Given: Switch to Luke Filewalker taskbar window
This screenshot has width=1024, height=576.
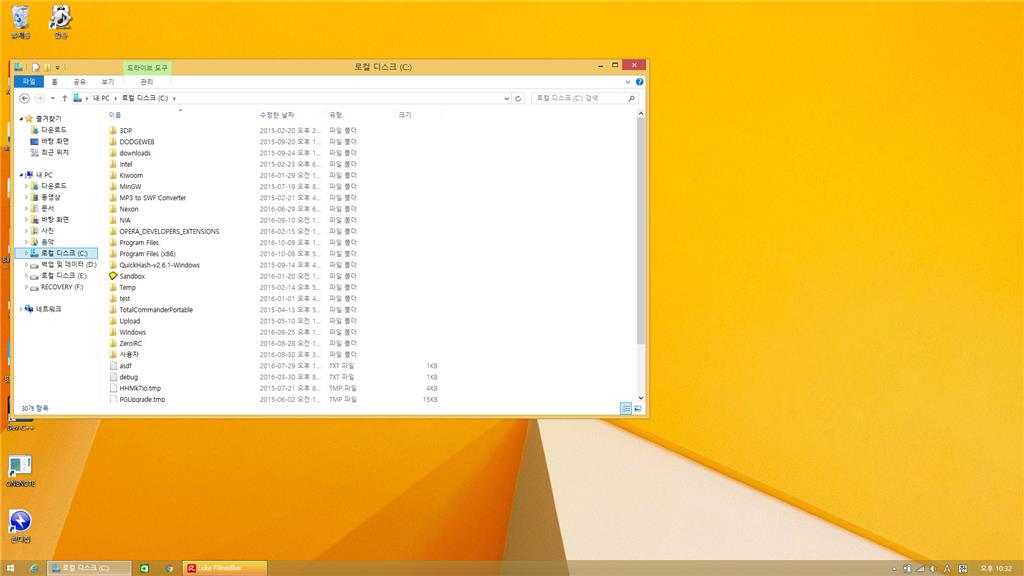Looking at the screenshot, I should [224, 568].
